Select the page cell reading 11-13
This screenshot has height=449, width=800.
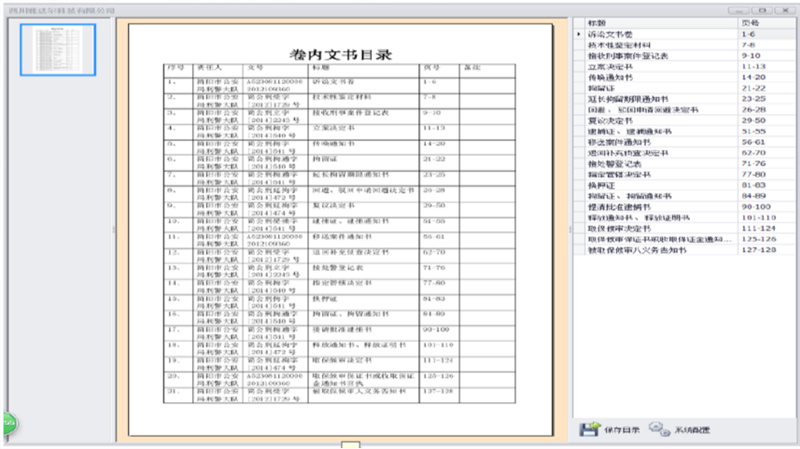(766, 66)
